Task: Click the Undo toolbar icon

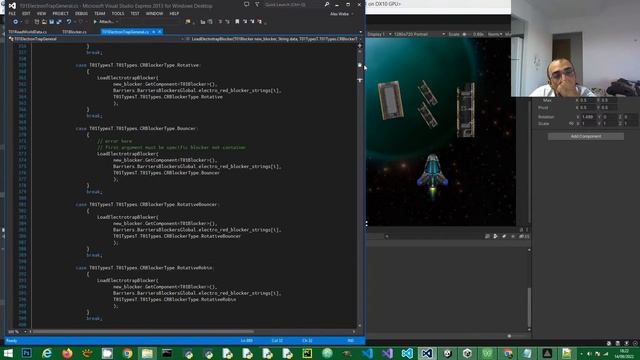Action: (69, 22)
